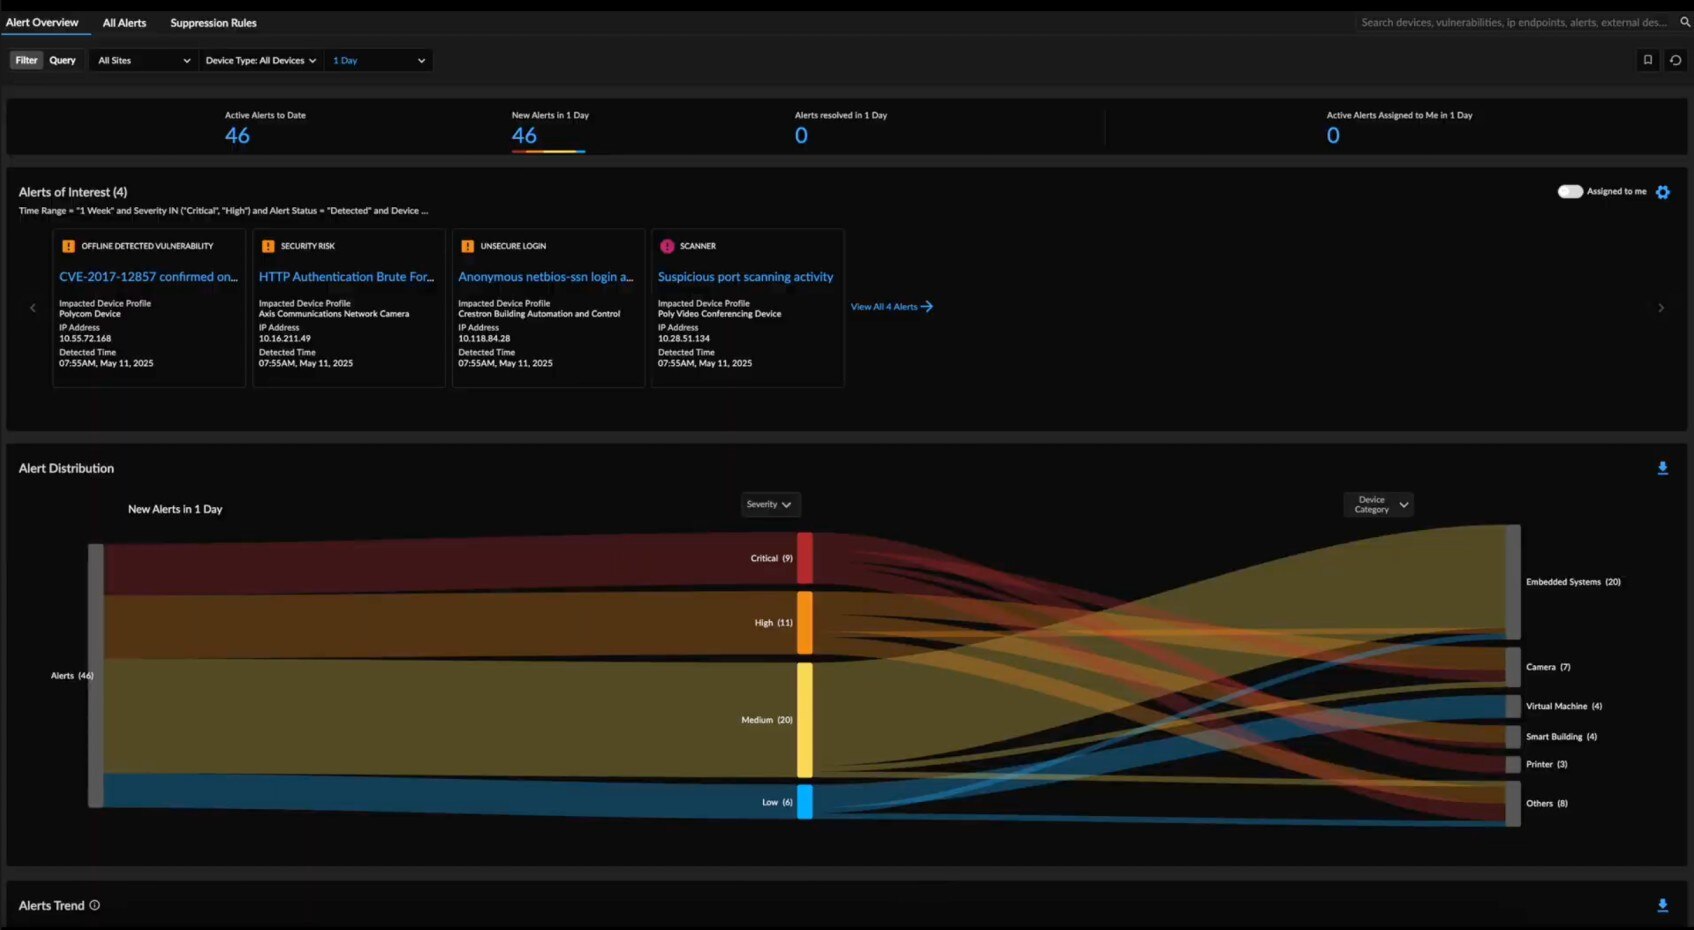This screenshot has height=930, width=1694.
Task: Open the Suppression Rules tab
Action: (212, 22)
